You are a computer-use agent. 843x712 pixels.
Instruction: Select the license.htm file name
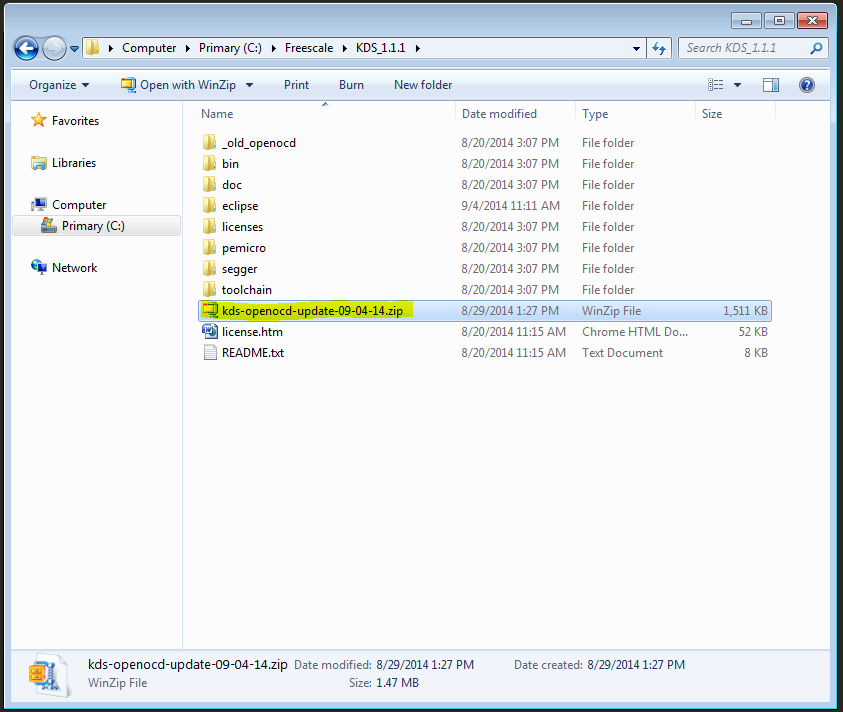[252, 332]
